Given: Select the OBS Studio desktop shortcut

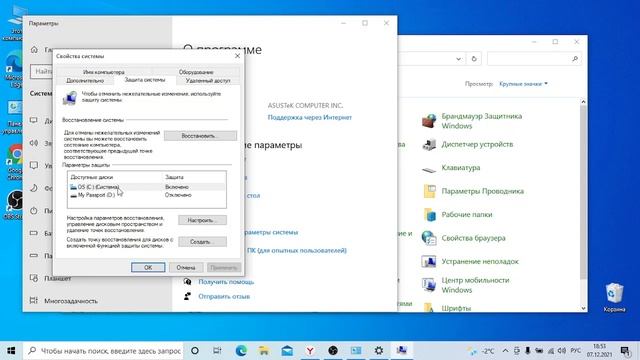Looking at the screenshot, I should [14, 205].
